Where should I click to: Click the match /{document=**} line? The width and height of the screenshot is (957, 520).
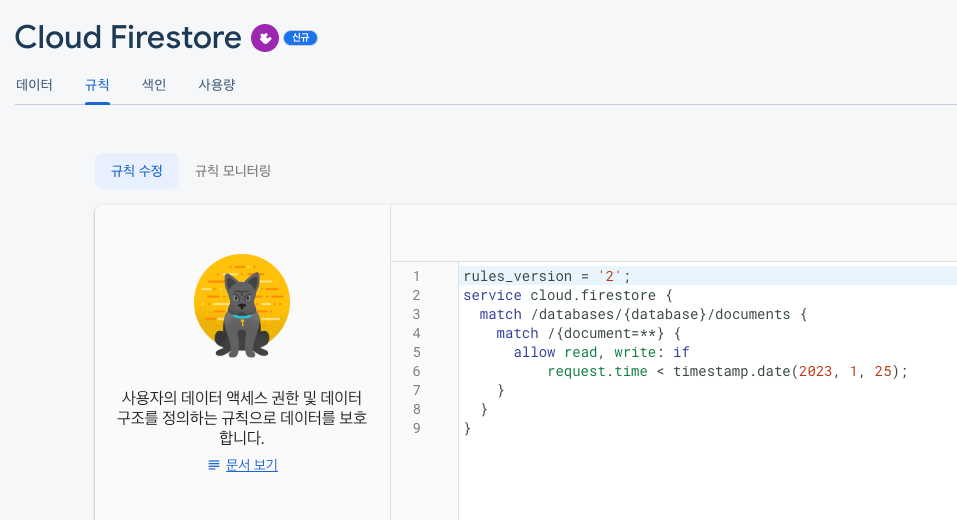click(x=588, y=333)
